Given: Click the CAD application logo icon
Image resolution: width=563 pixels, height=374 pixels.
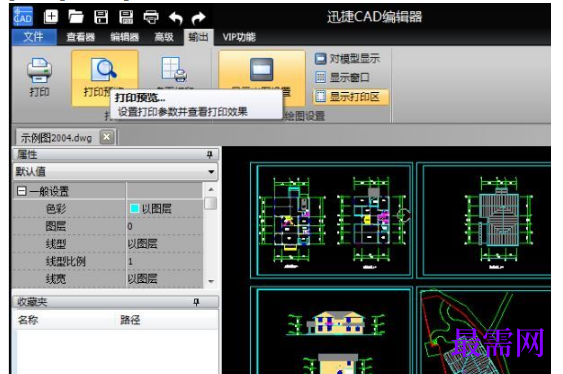Looking at the screenshot, I should [23, 16].
